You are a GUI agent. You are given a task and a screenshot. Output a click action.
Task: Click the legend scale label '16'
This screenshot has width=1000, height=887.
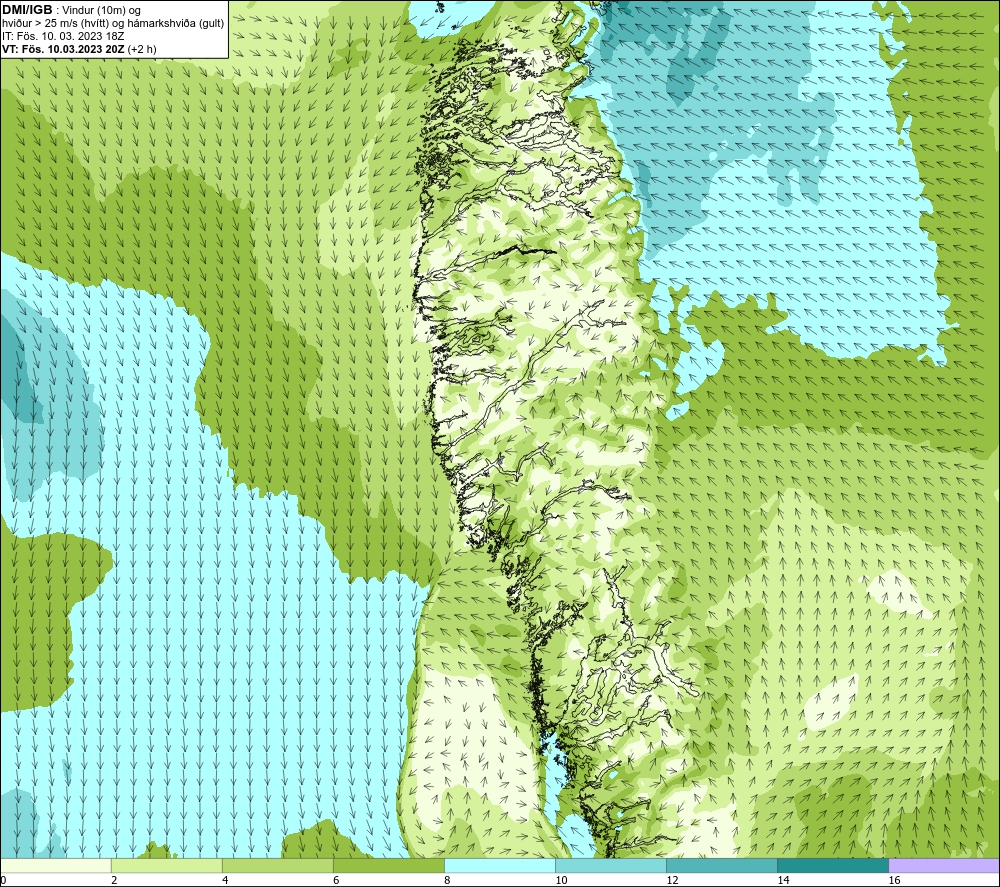pos(893,880)
